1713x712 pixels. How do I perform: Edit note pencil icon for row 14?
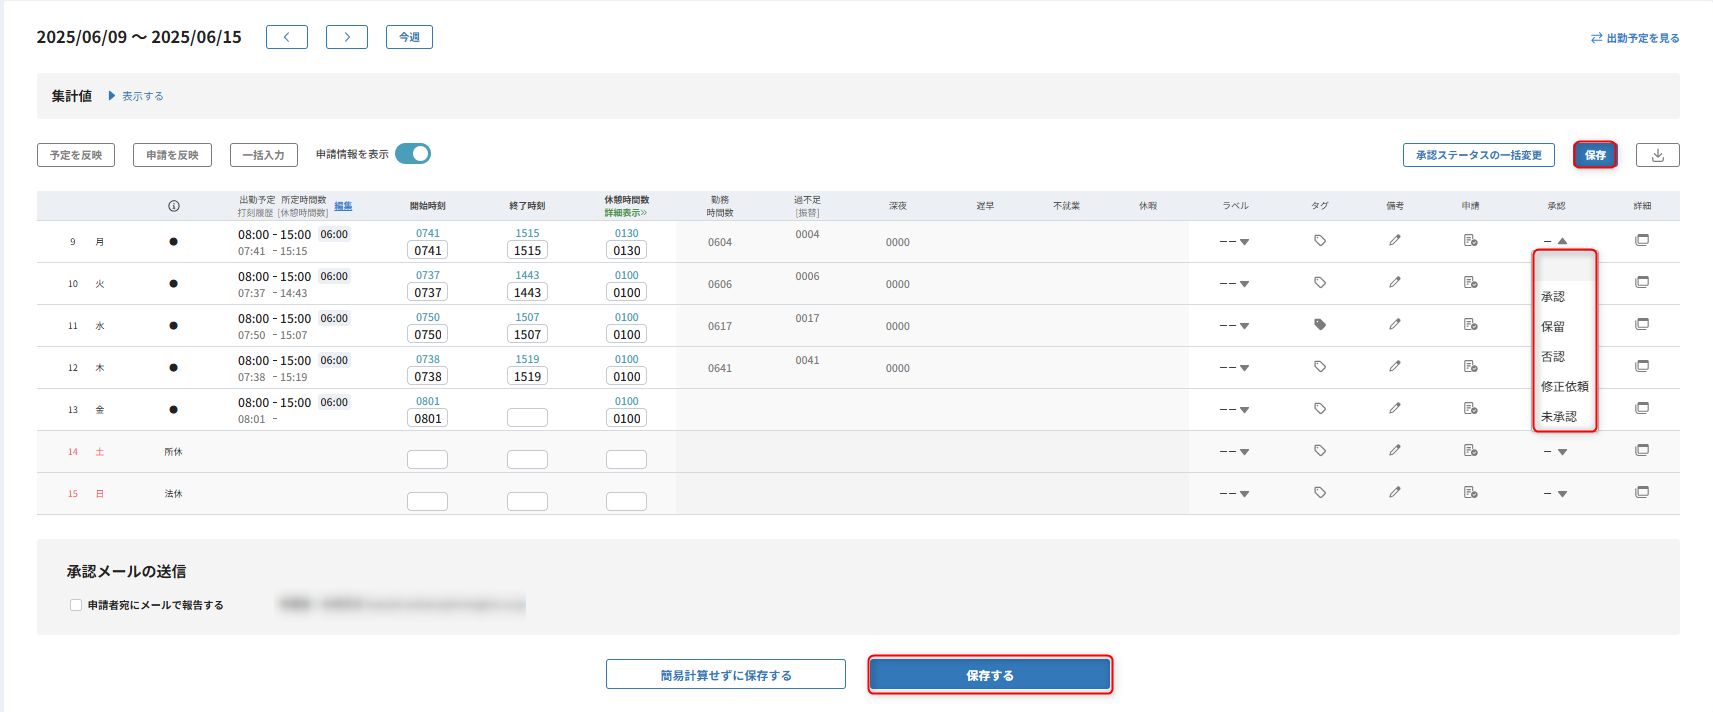pyautogui.click(x=1395, y=450)
